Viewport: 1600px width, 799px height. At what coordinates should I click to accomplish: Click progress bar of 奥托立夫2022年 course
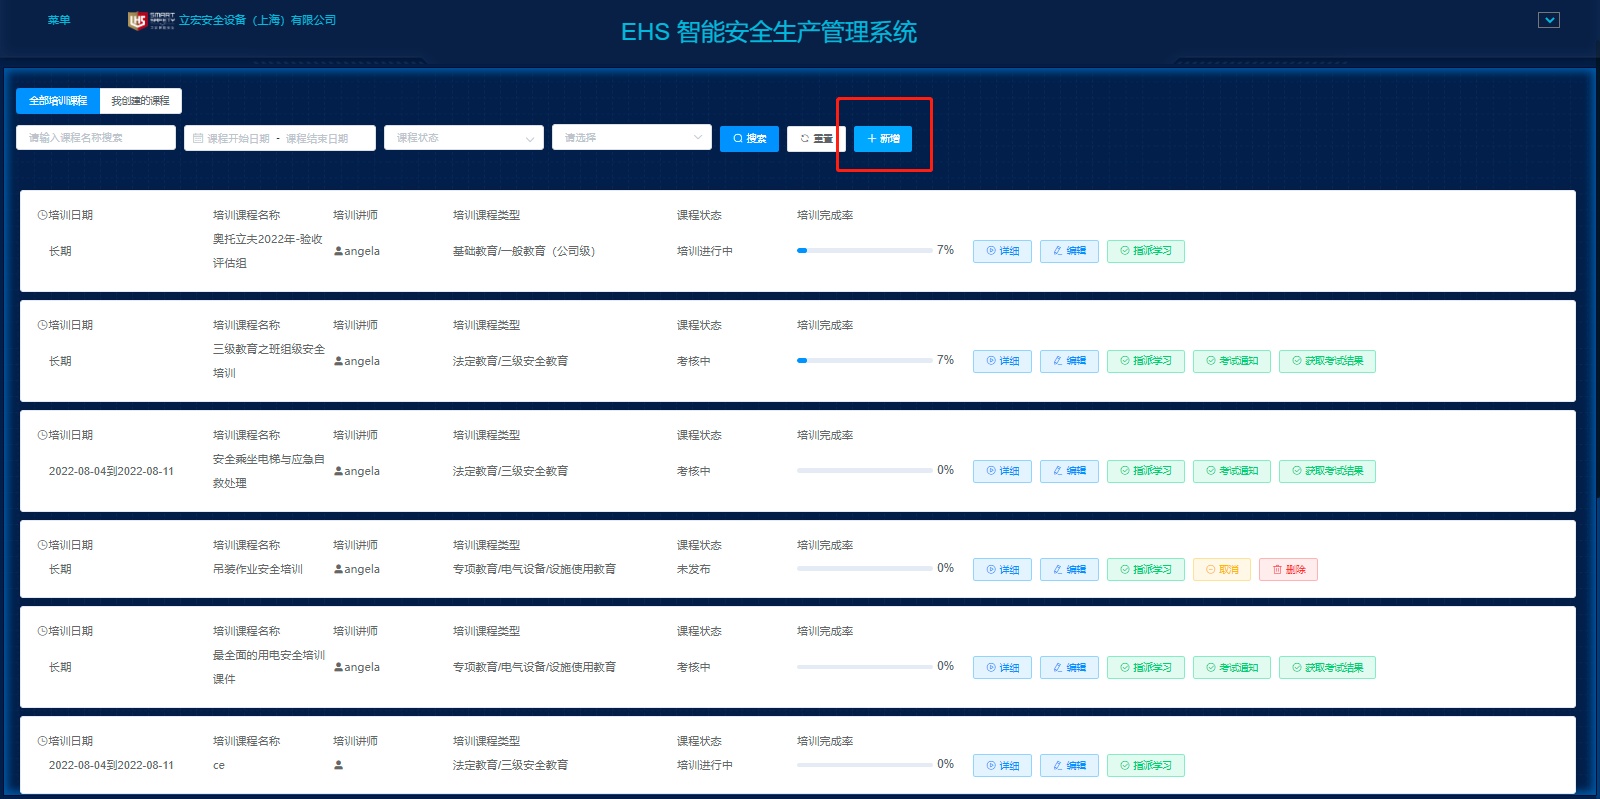click(x=864, y=251)
